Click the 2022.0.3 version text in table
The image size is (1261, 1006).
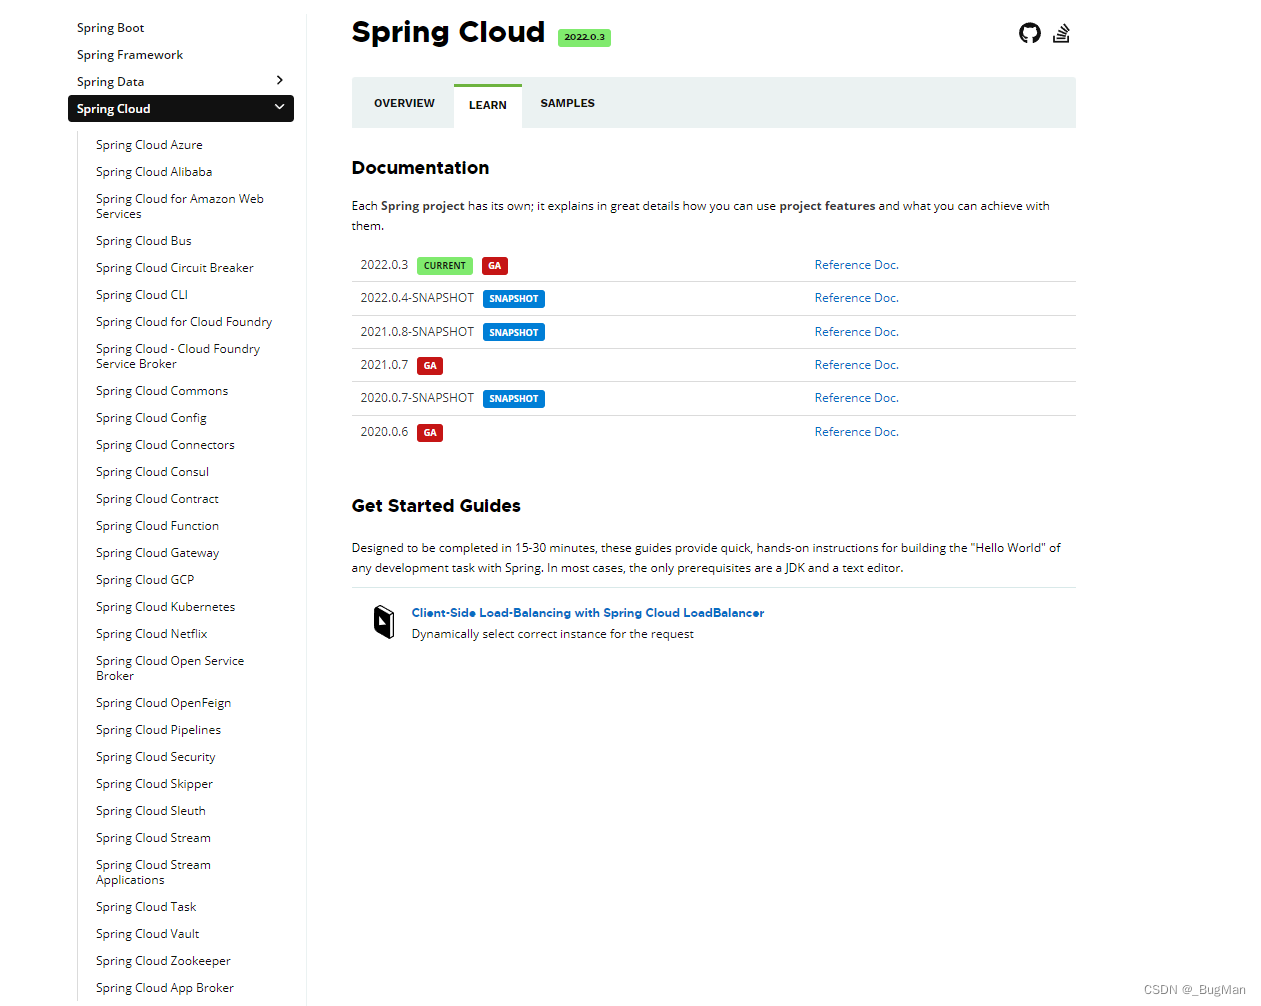(384, 265)
